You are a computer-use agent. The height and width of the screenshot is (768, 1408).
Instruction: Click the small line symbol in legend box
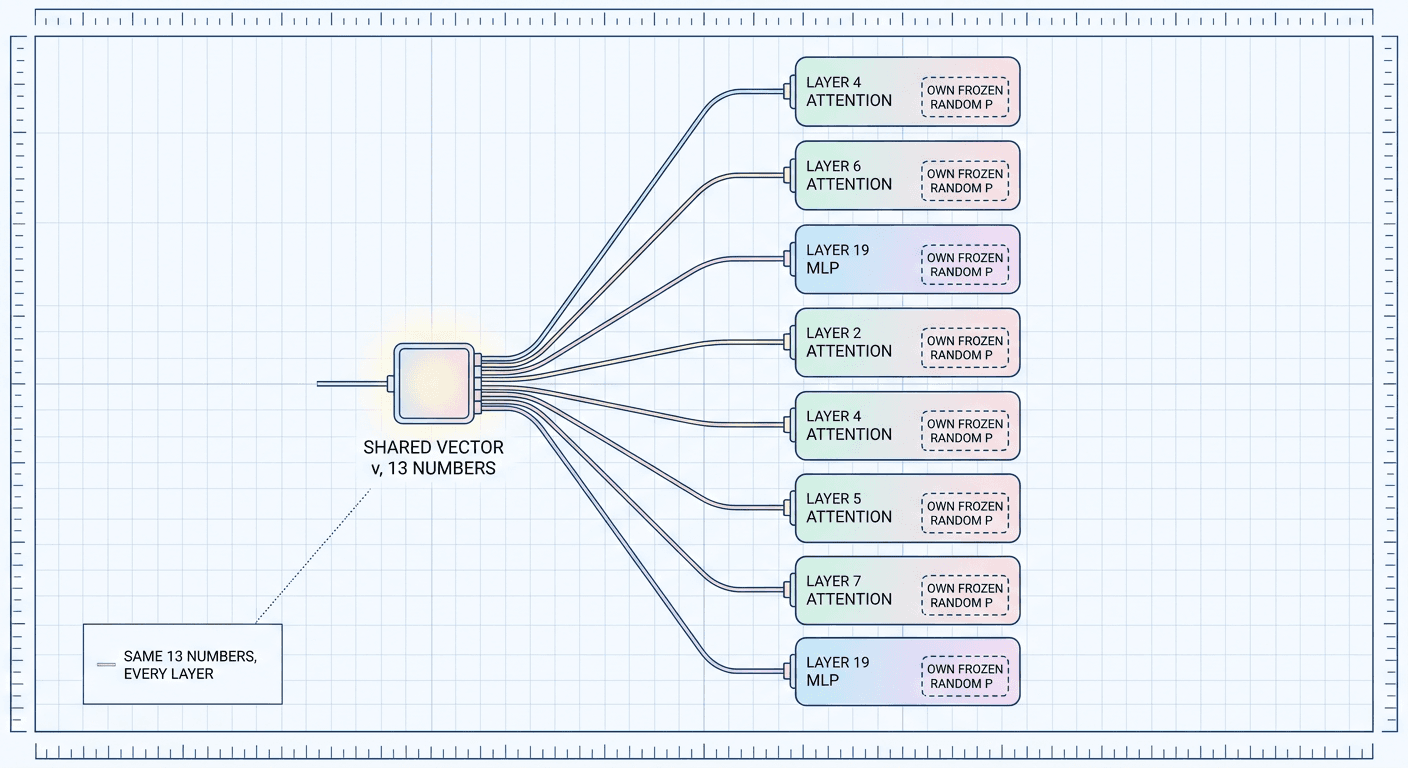point(107,664)
